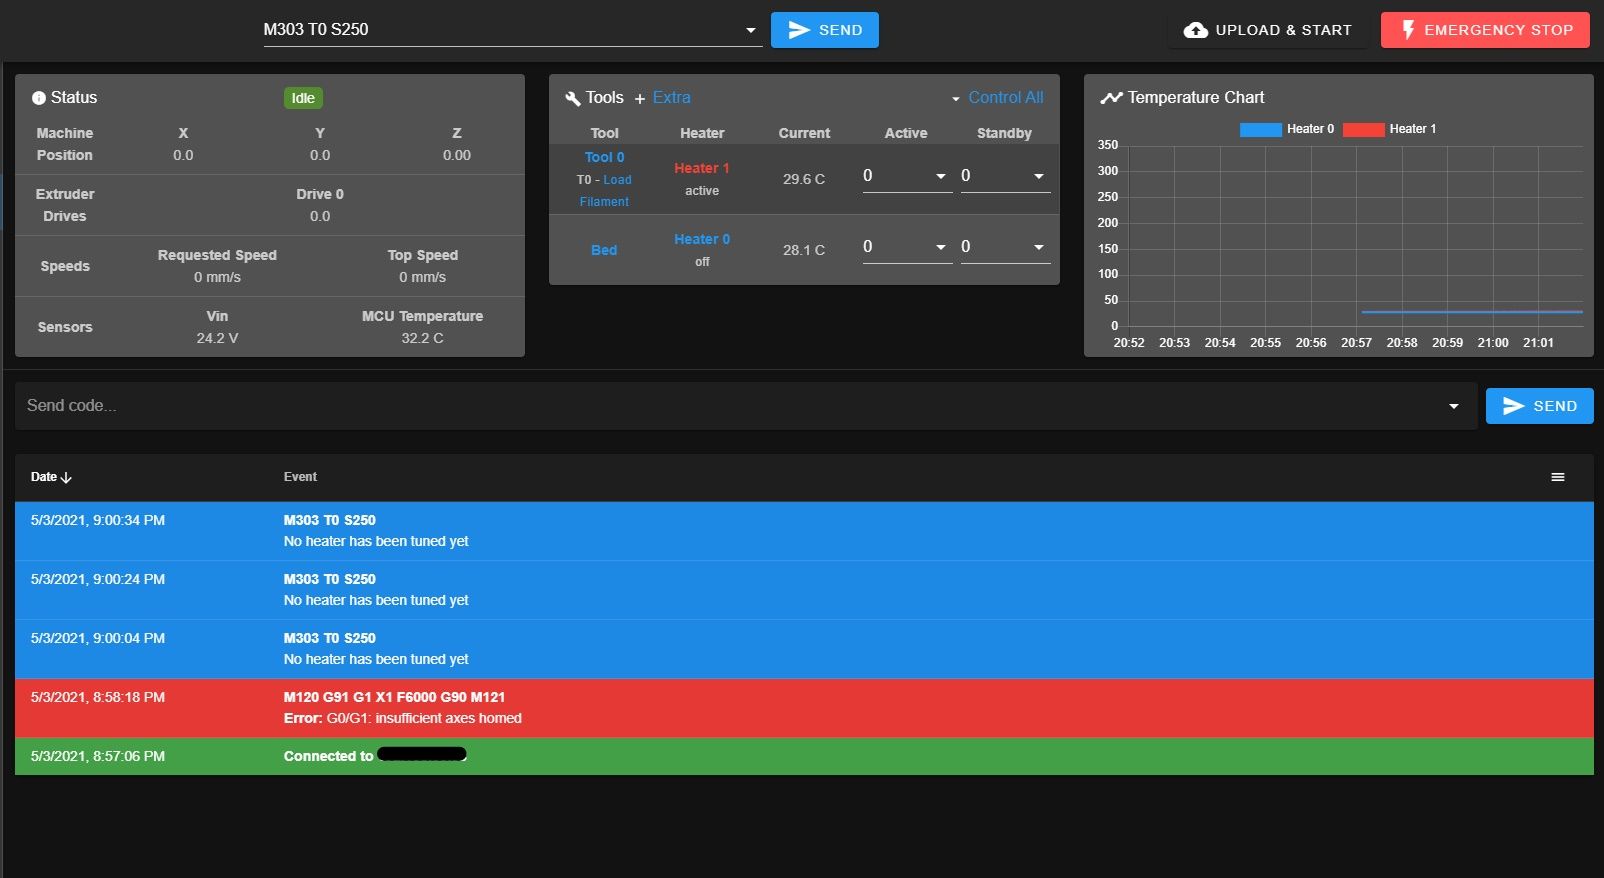The width and height of the screenshot is (1604, 878).
Task: Click the Upload & Start button
Action: pos(1267,30)
